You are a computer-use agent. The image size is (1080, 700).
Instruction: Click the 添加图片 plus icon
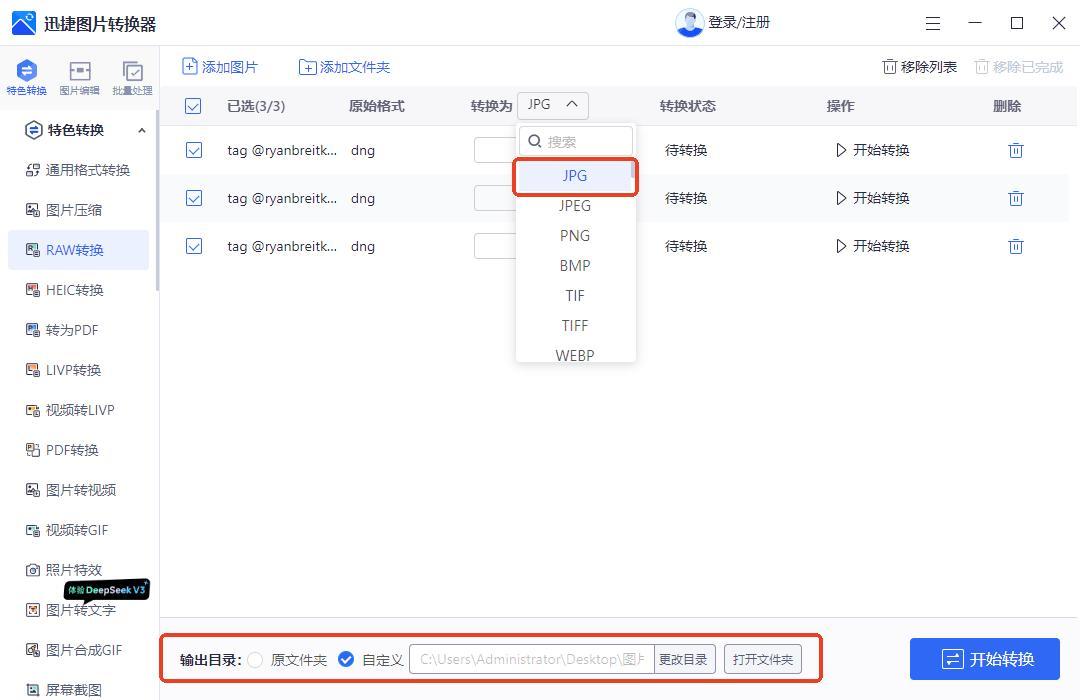click(x=190, y=67)
